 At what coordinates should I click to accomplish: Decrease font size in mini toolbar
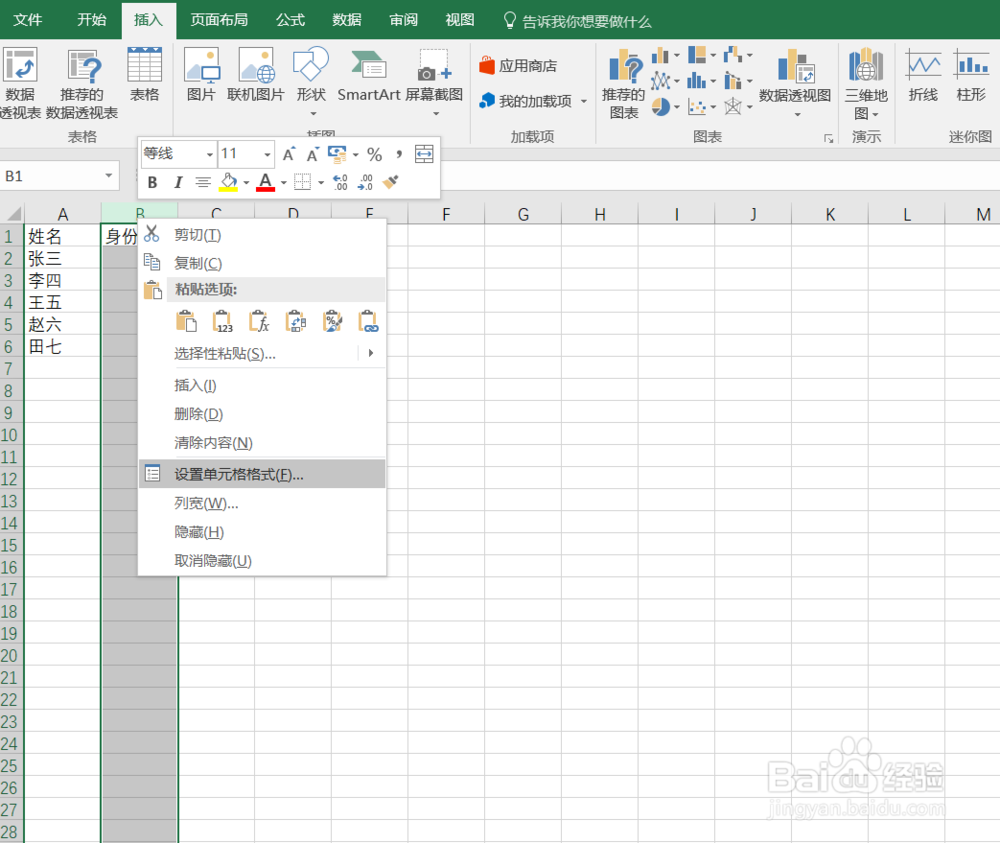[312, 154]
